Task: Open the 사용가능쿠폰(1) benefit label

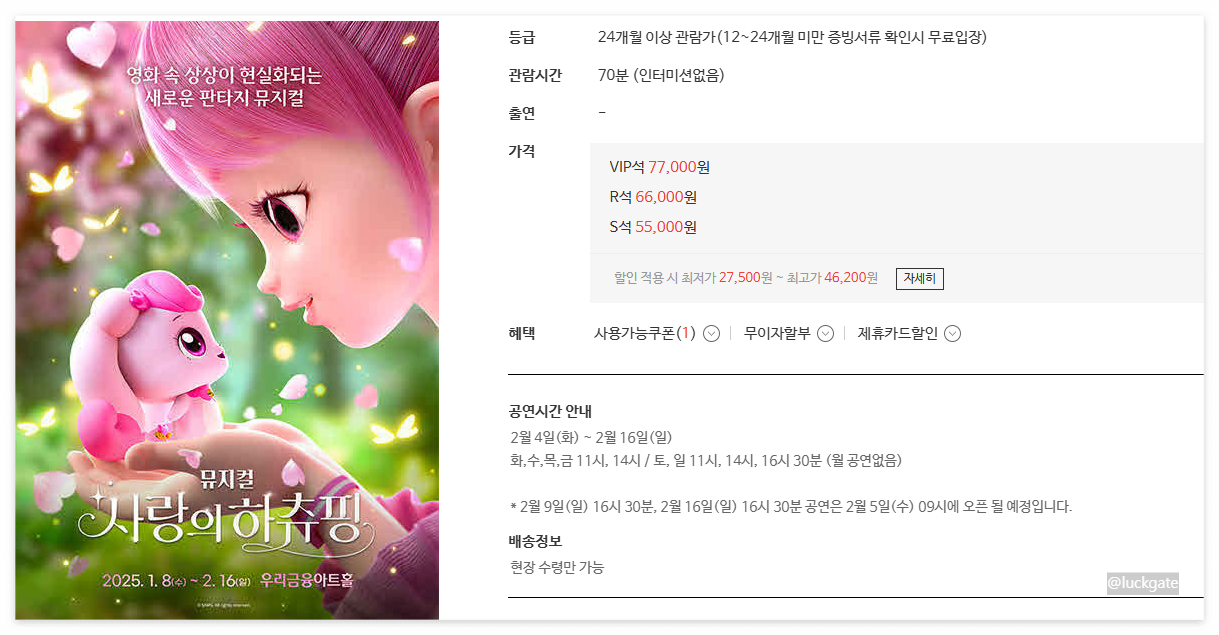Action: 645,334
